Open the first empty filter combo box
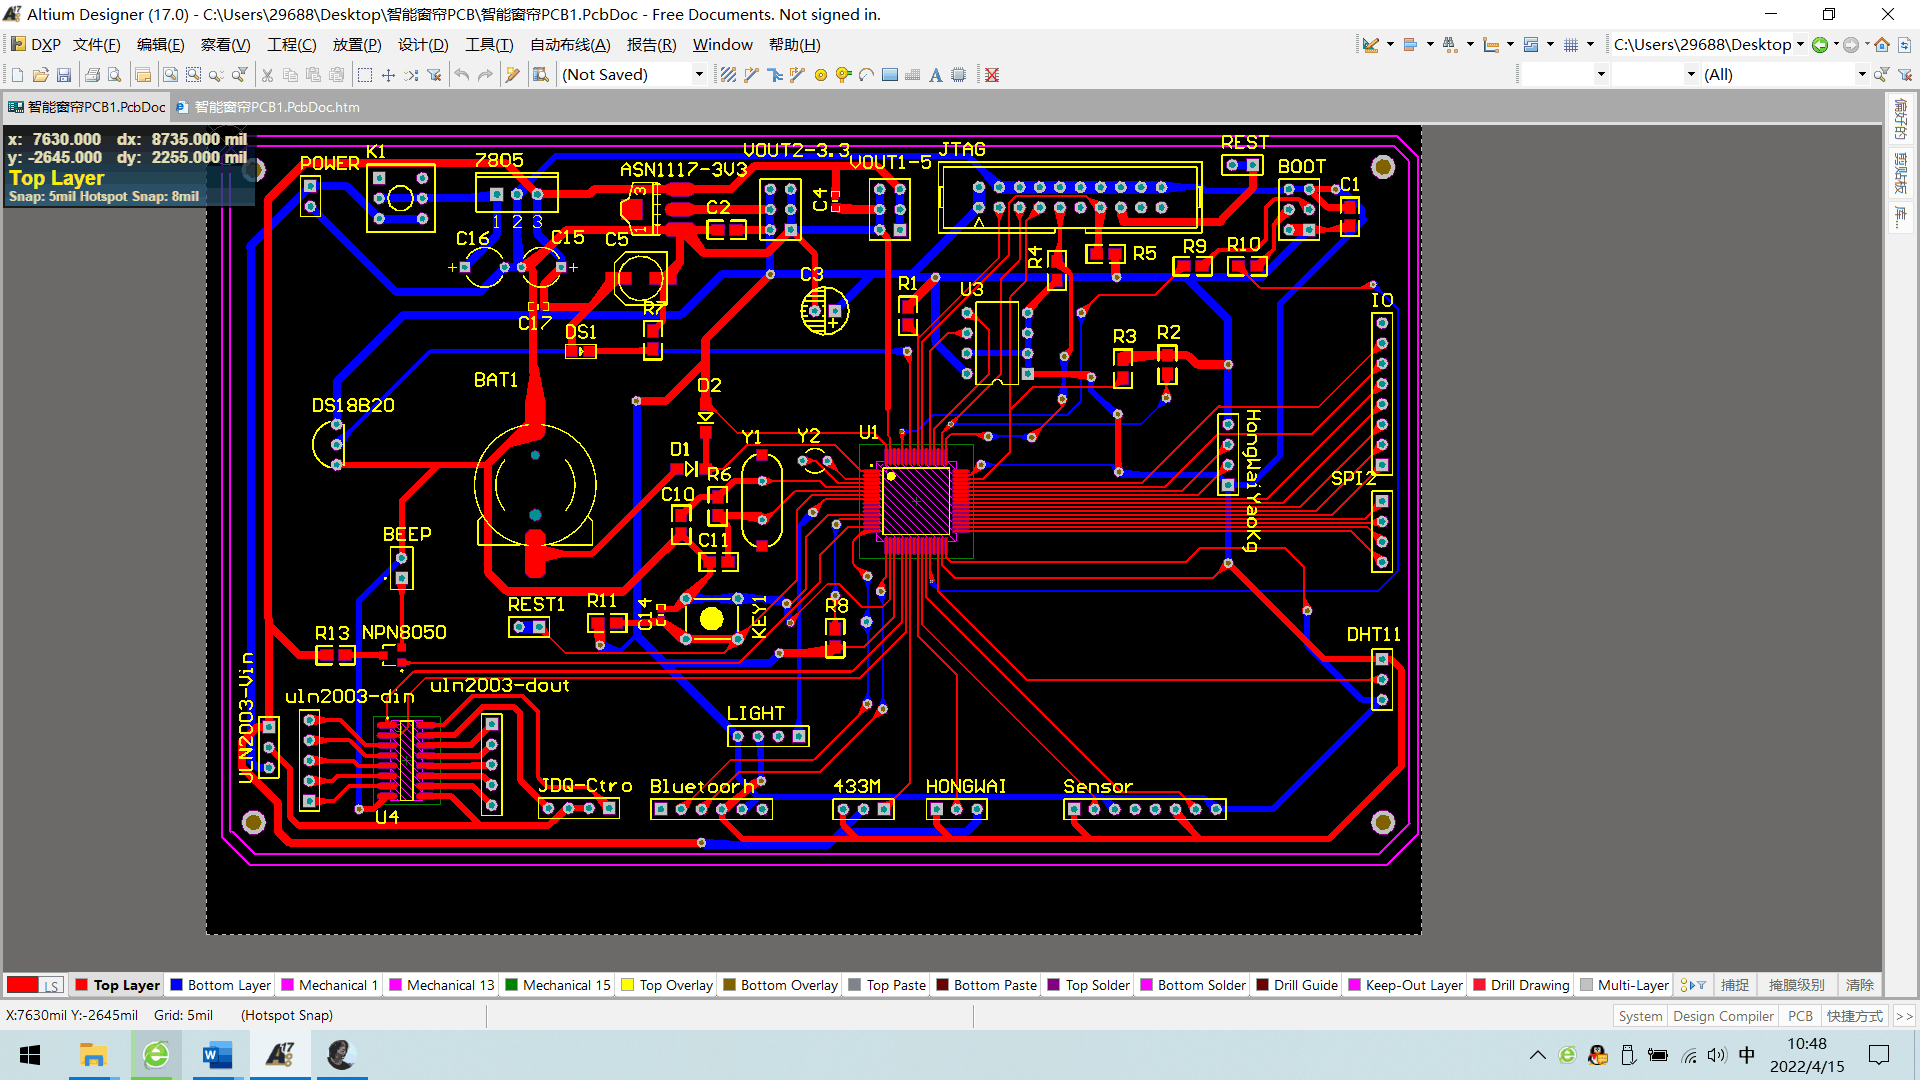 pos(1563,75)
